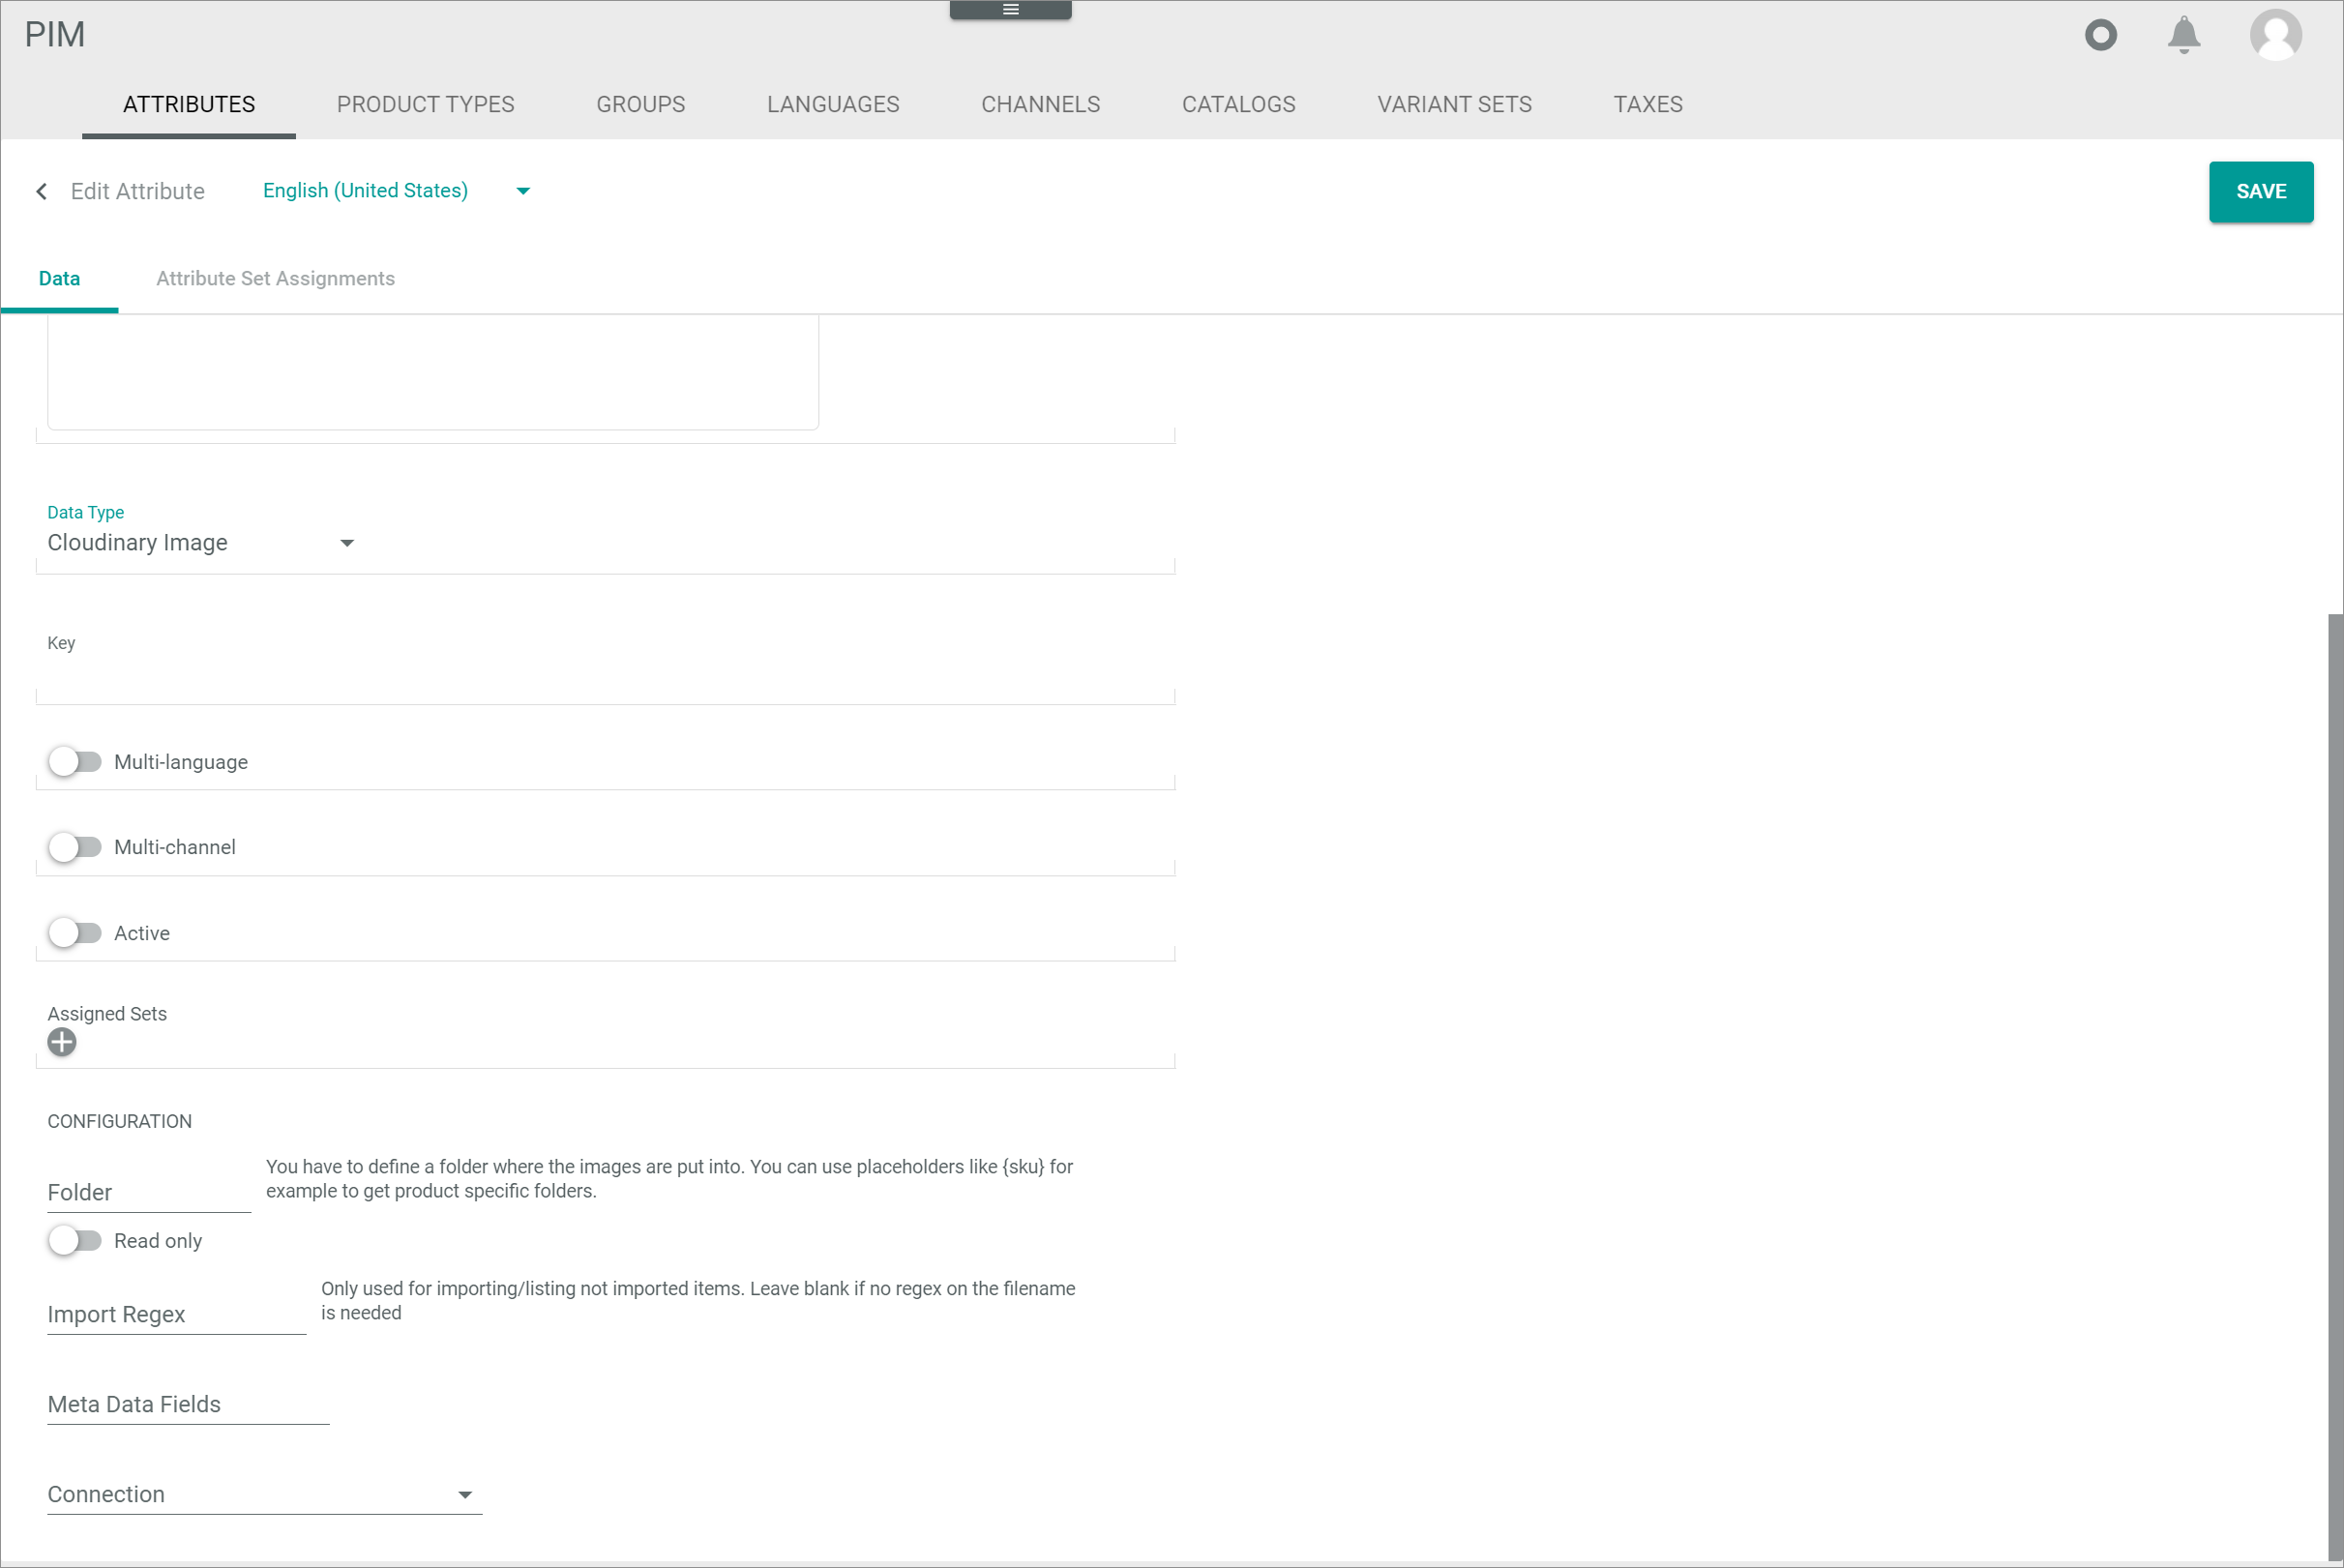2344x1568 pixels.
Task: Open the user profile avatar
Action: [2275, 35]
